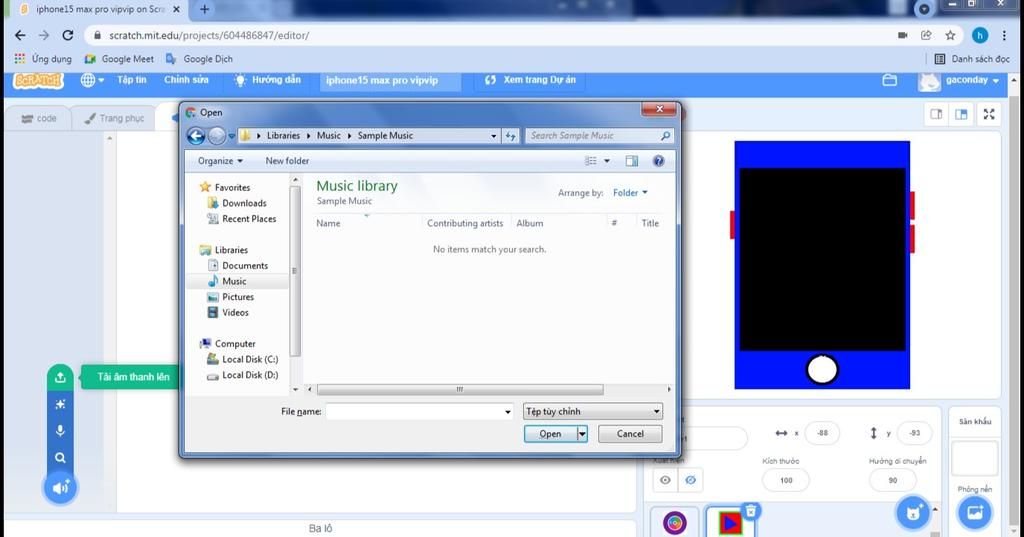
Task: Open dialog help icon
Action: click(658, 161)
